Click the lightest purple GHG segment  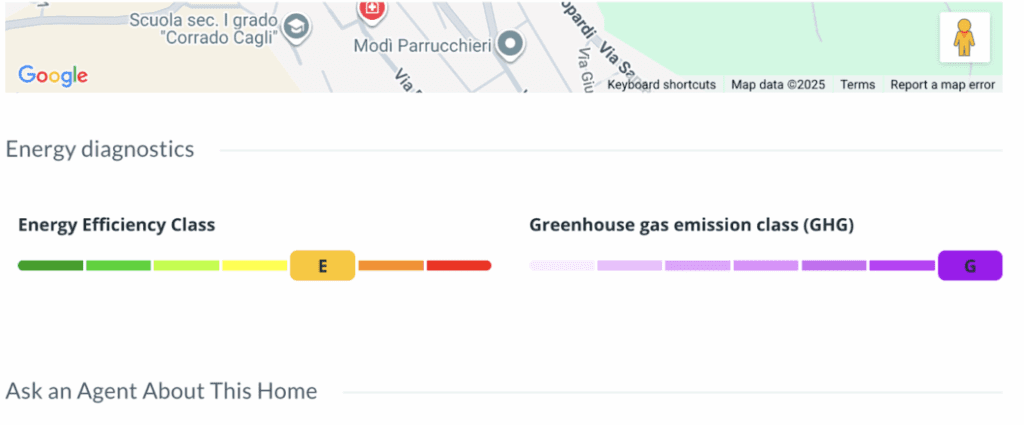pyautogui.click(x=562, y=266)
